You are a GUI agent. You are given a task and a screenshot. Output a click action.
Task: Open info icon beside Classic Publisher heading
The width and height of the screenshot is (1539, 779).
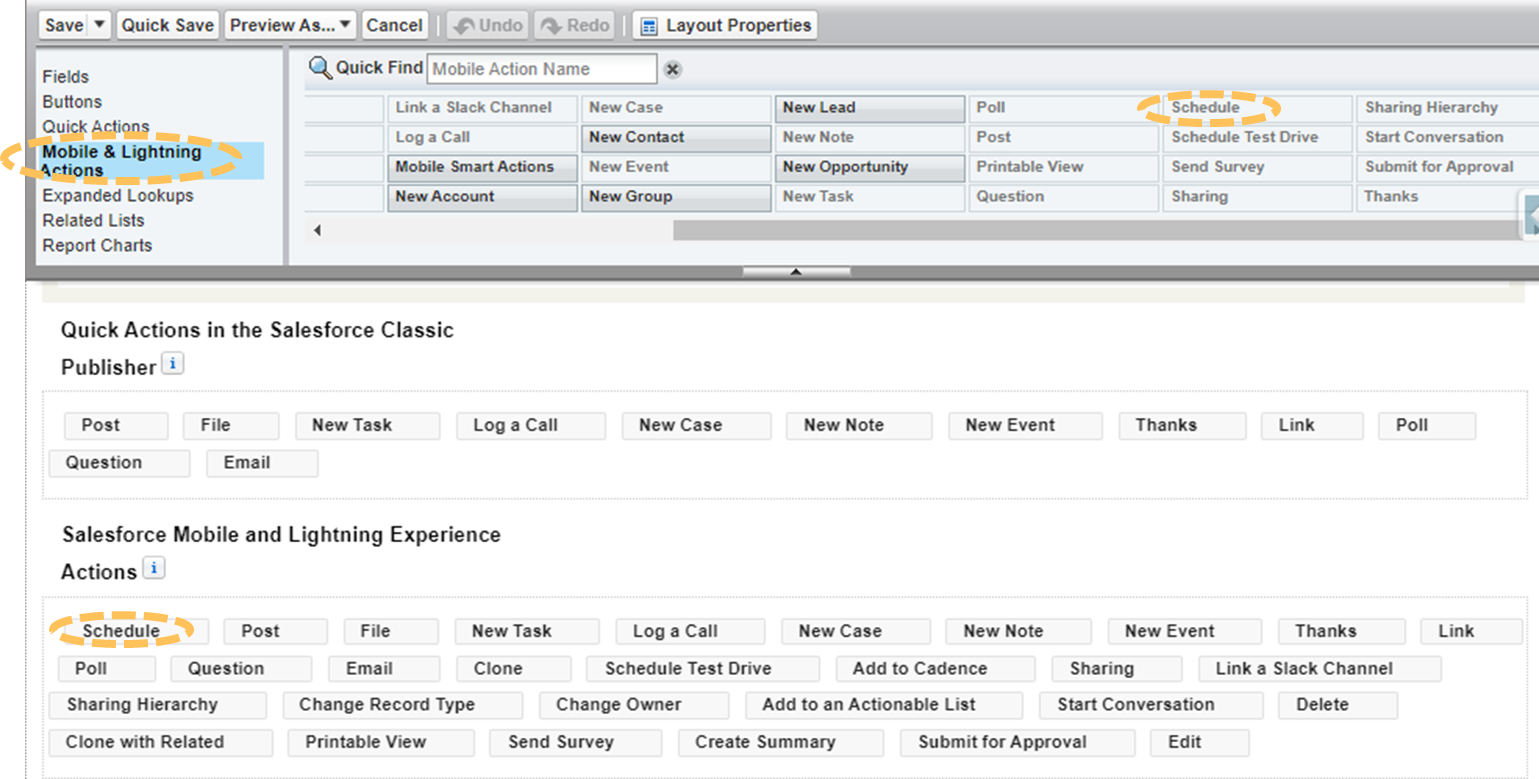[173, 364]
